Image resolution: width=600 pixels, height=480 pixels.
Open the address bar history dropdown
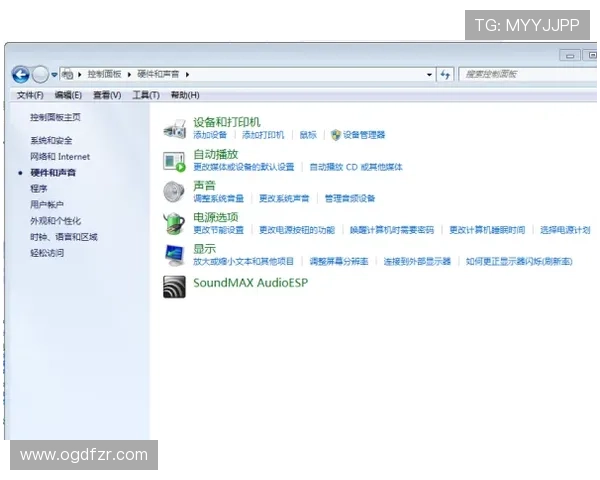[x=429, y=75]
